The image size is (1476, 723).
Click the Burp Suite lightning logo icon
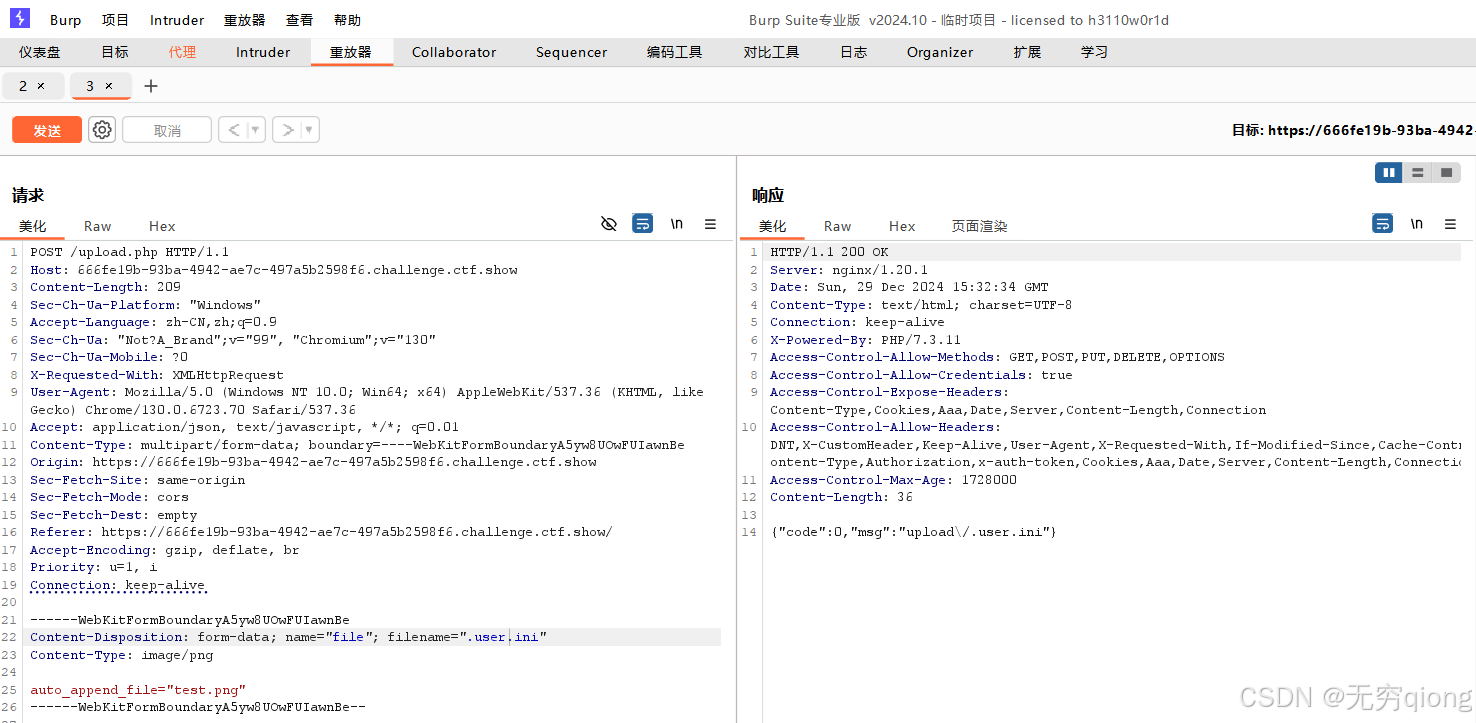coord(20,18)
